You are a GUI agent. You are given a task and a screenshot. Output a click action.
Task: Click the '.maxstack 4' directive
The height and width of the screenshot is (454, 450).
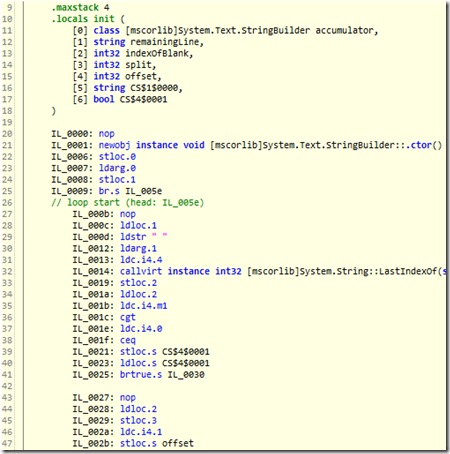coord(80,7)
